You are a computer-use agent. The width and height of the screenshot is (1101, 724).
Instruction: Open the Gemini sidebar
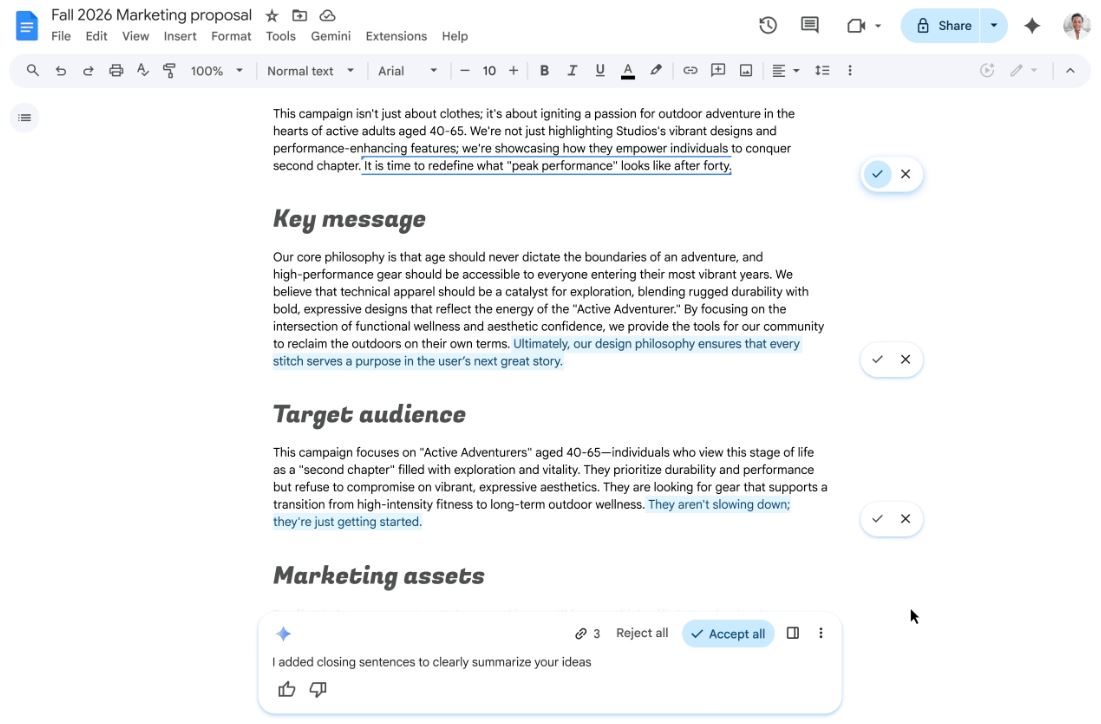pos(1031,25)
